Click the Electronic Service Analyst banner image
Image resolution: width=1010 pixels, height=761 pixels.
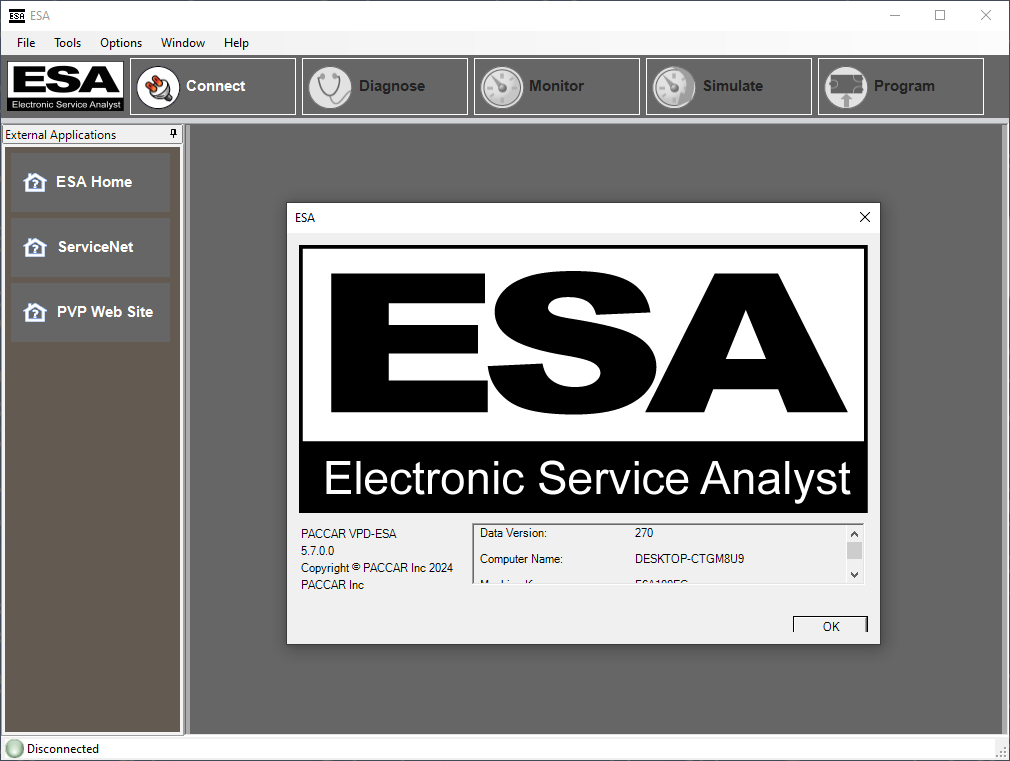[584, 379]
